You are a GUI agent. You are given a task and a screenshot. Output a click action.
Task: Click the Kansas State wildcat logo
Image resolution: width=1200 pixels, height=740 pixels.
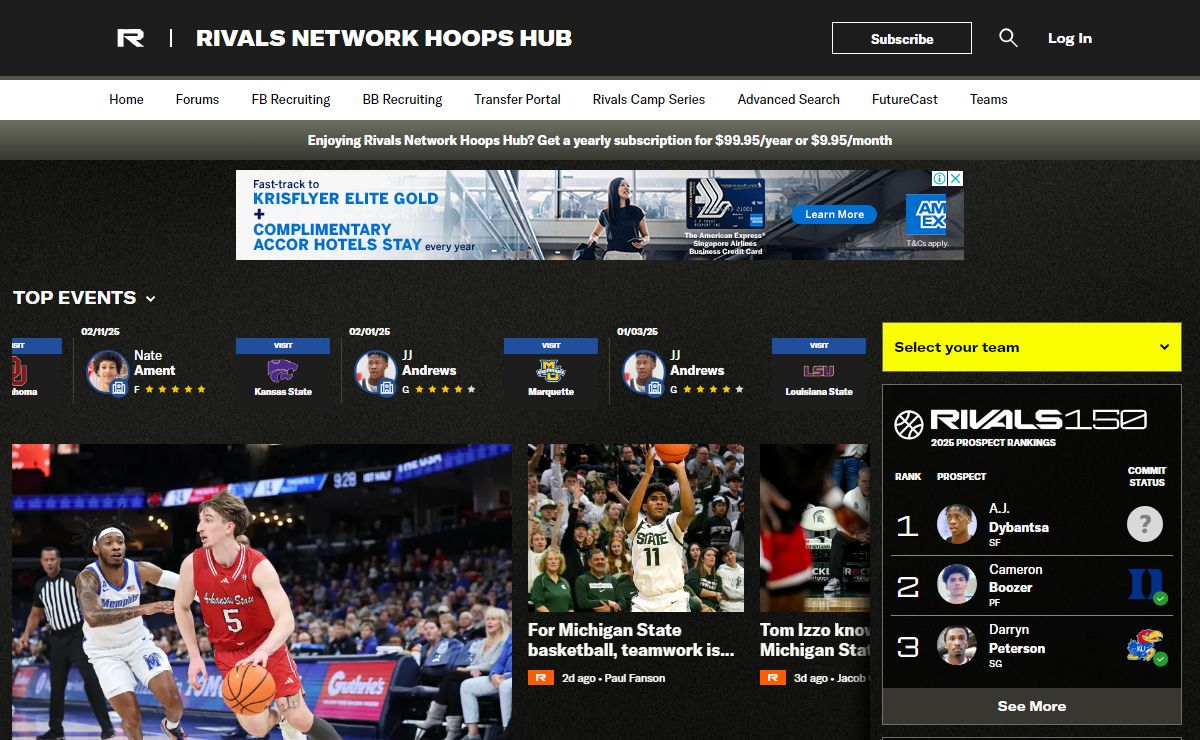click(283, 370)
